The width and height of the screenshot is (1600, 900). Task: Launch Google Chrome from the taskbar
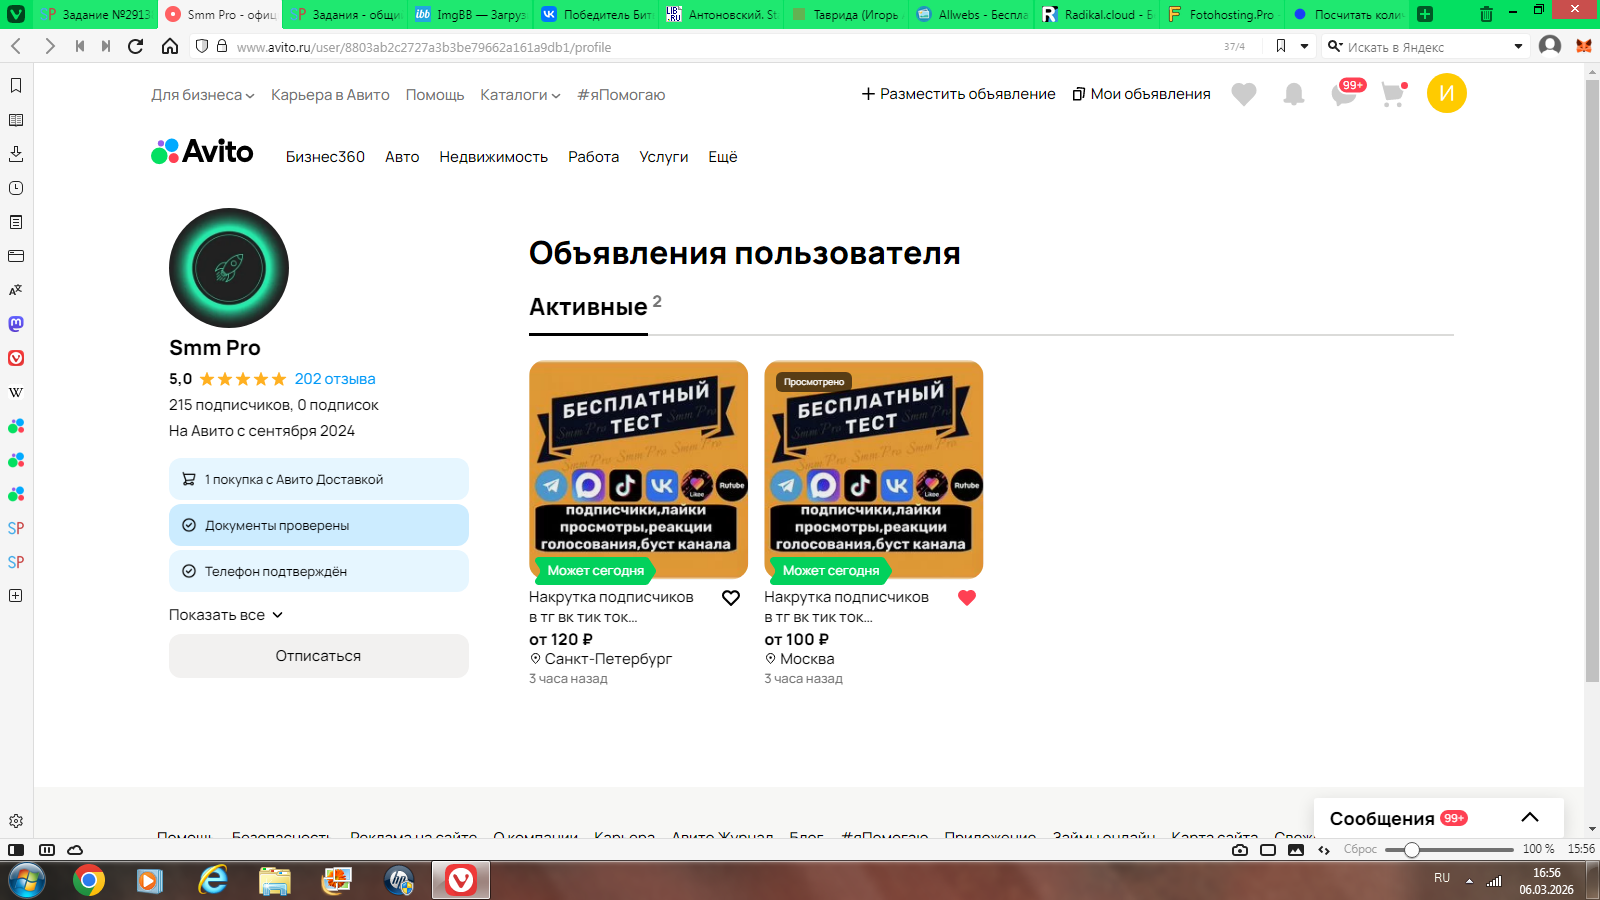(89, 880)
